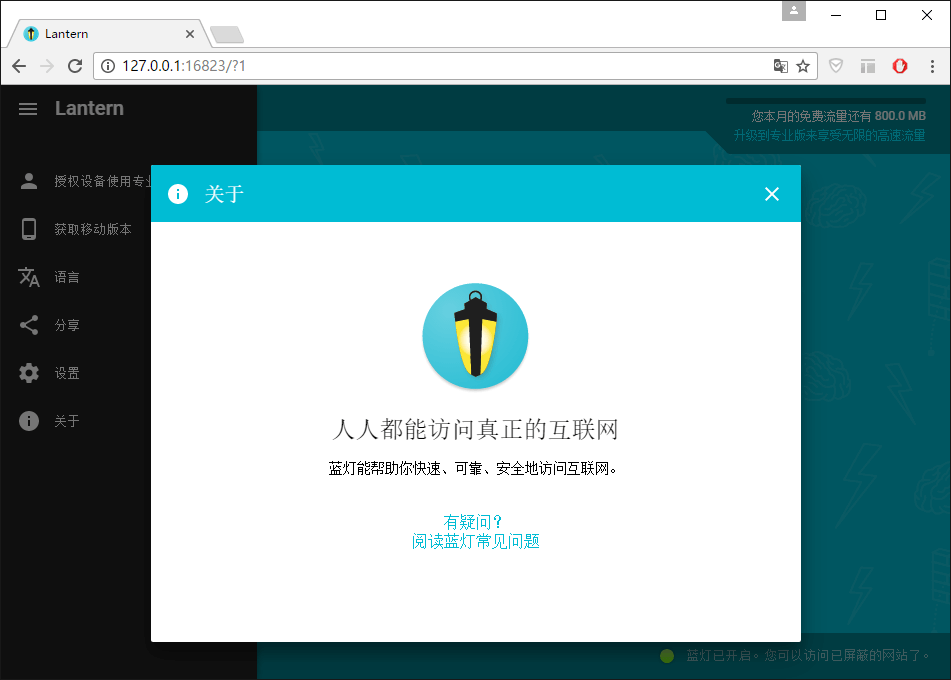This screenshot has height=680, width=951.
Task: Click the layout panel extension icon in toolbar
Action: pyautogui.click(x=868, y=66)
